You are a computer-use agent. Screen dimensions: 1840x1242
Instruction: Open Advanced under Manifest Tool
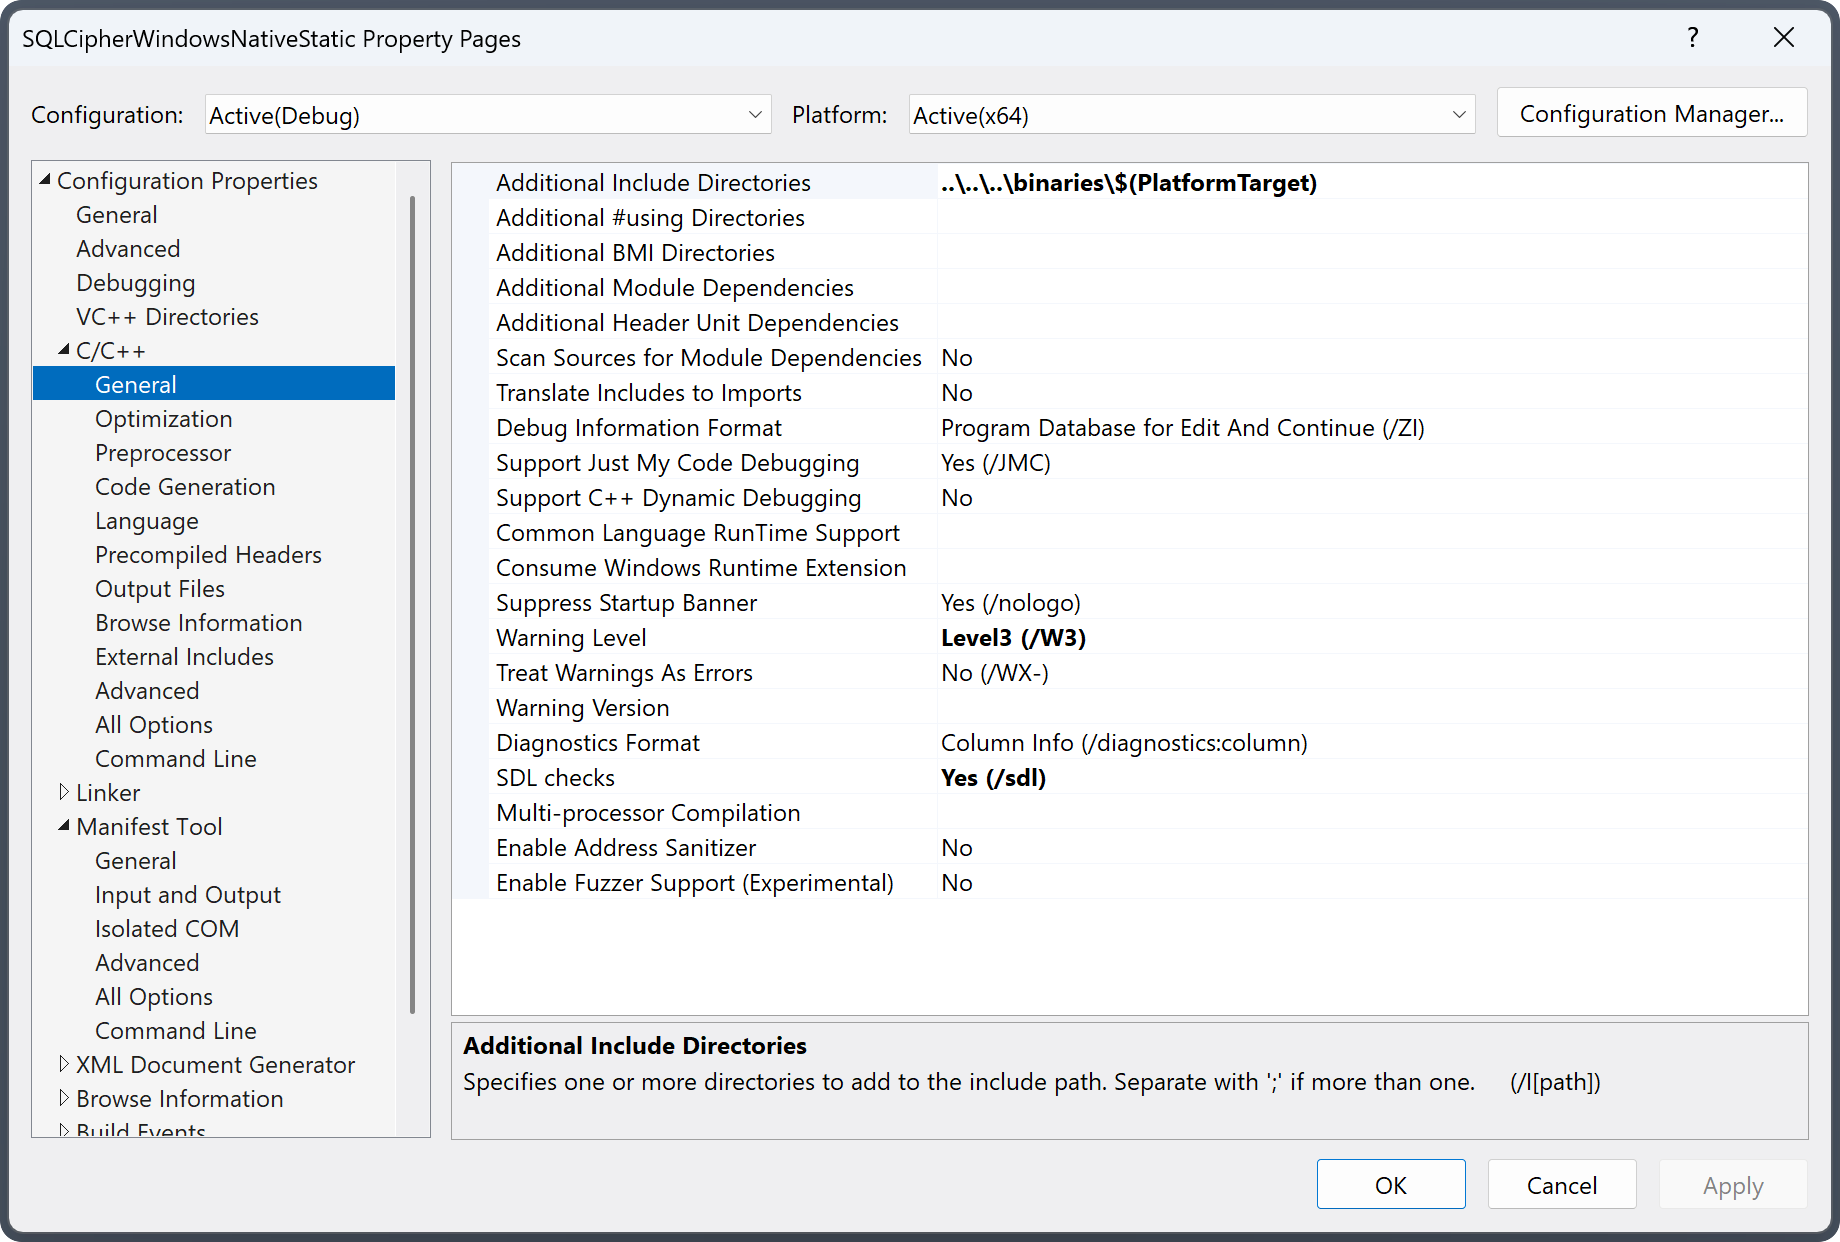click(x=147, y=963)
